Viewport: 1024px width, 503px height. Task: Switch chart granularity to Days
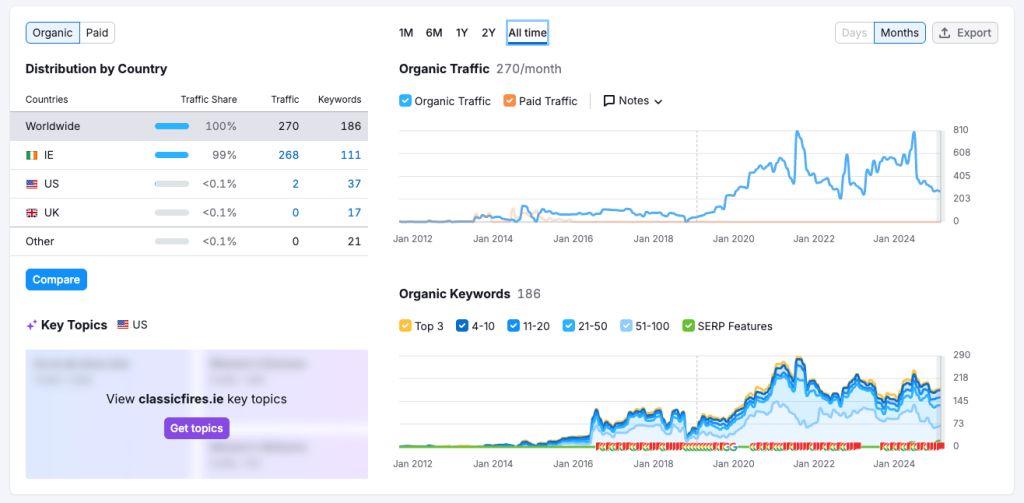[x=854, y=33]
